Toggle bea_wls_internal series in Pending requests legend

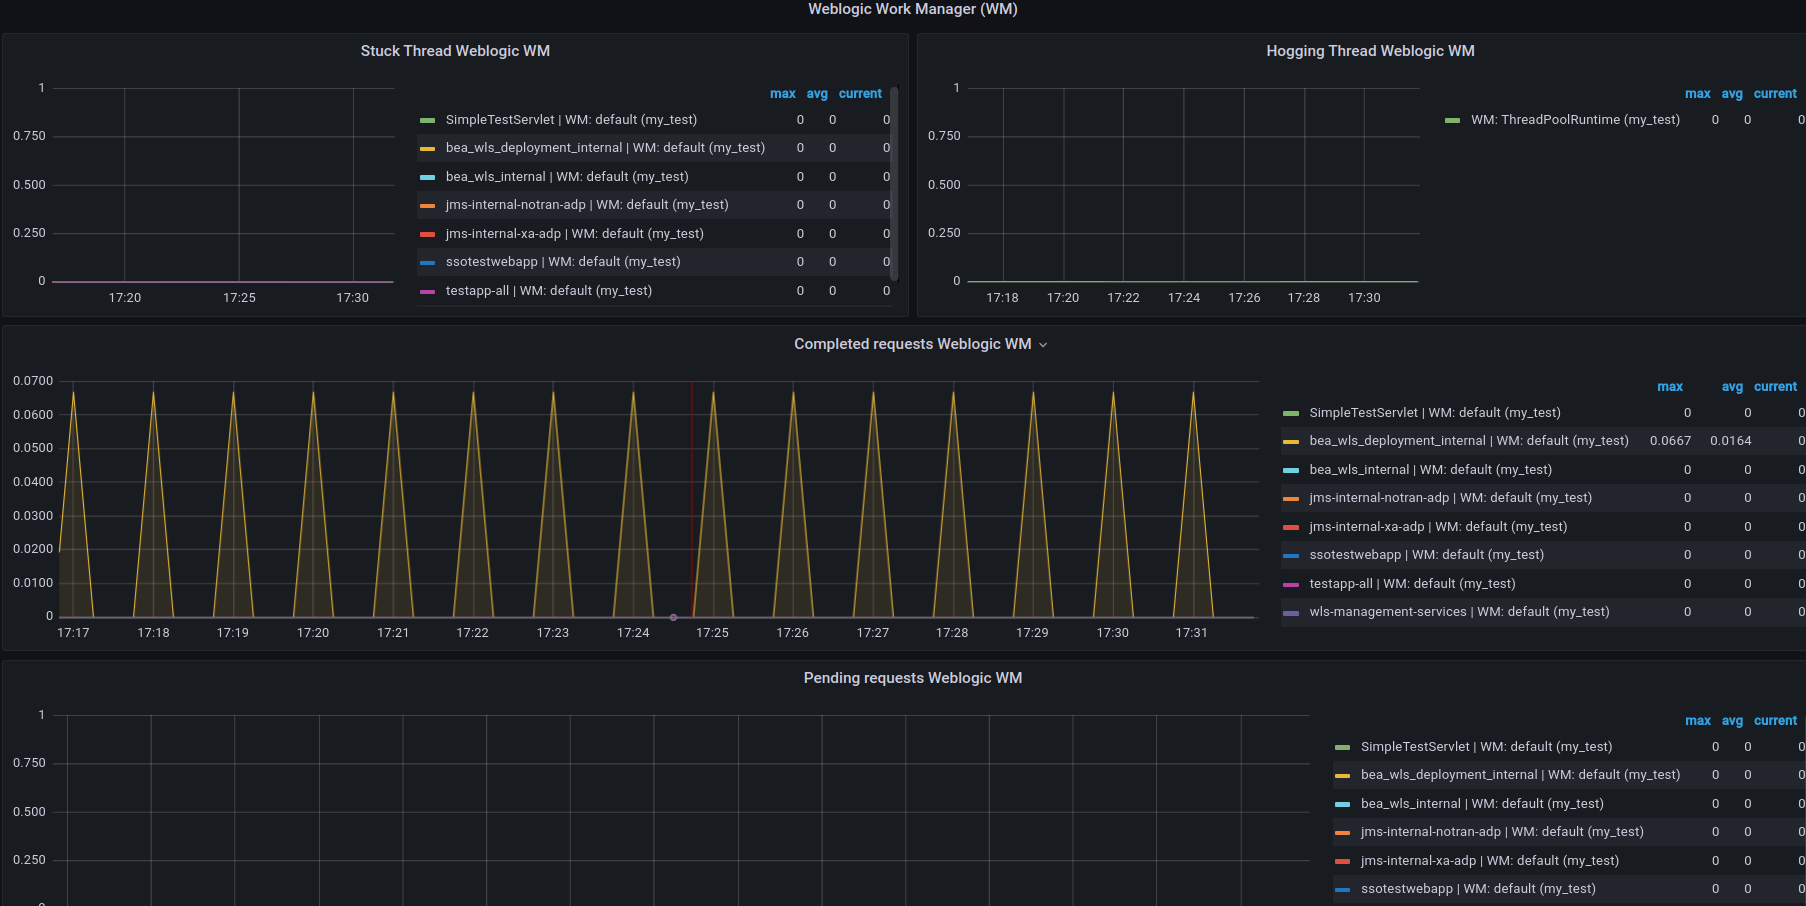[1482, 804]
